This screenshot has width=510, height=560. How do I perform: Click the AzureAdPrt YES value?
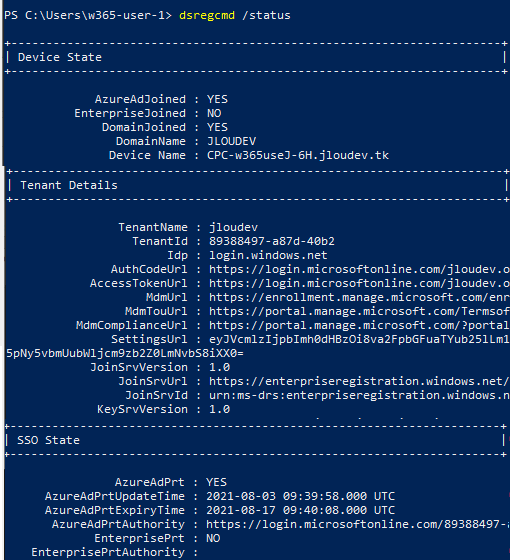tap(216, 482)
